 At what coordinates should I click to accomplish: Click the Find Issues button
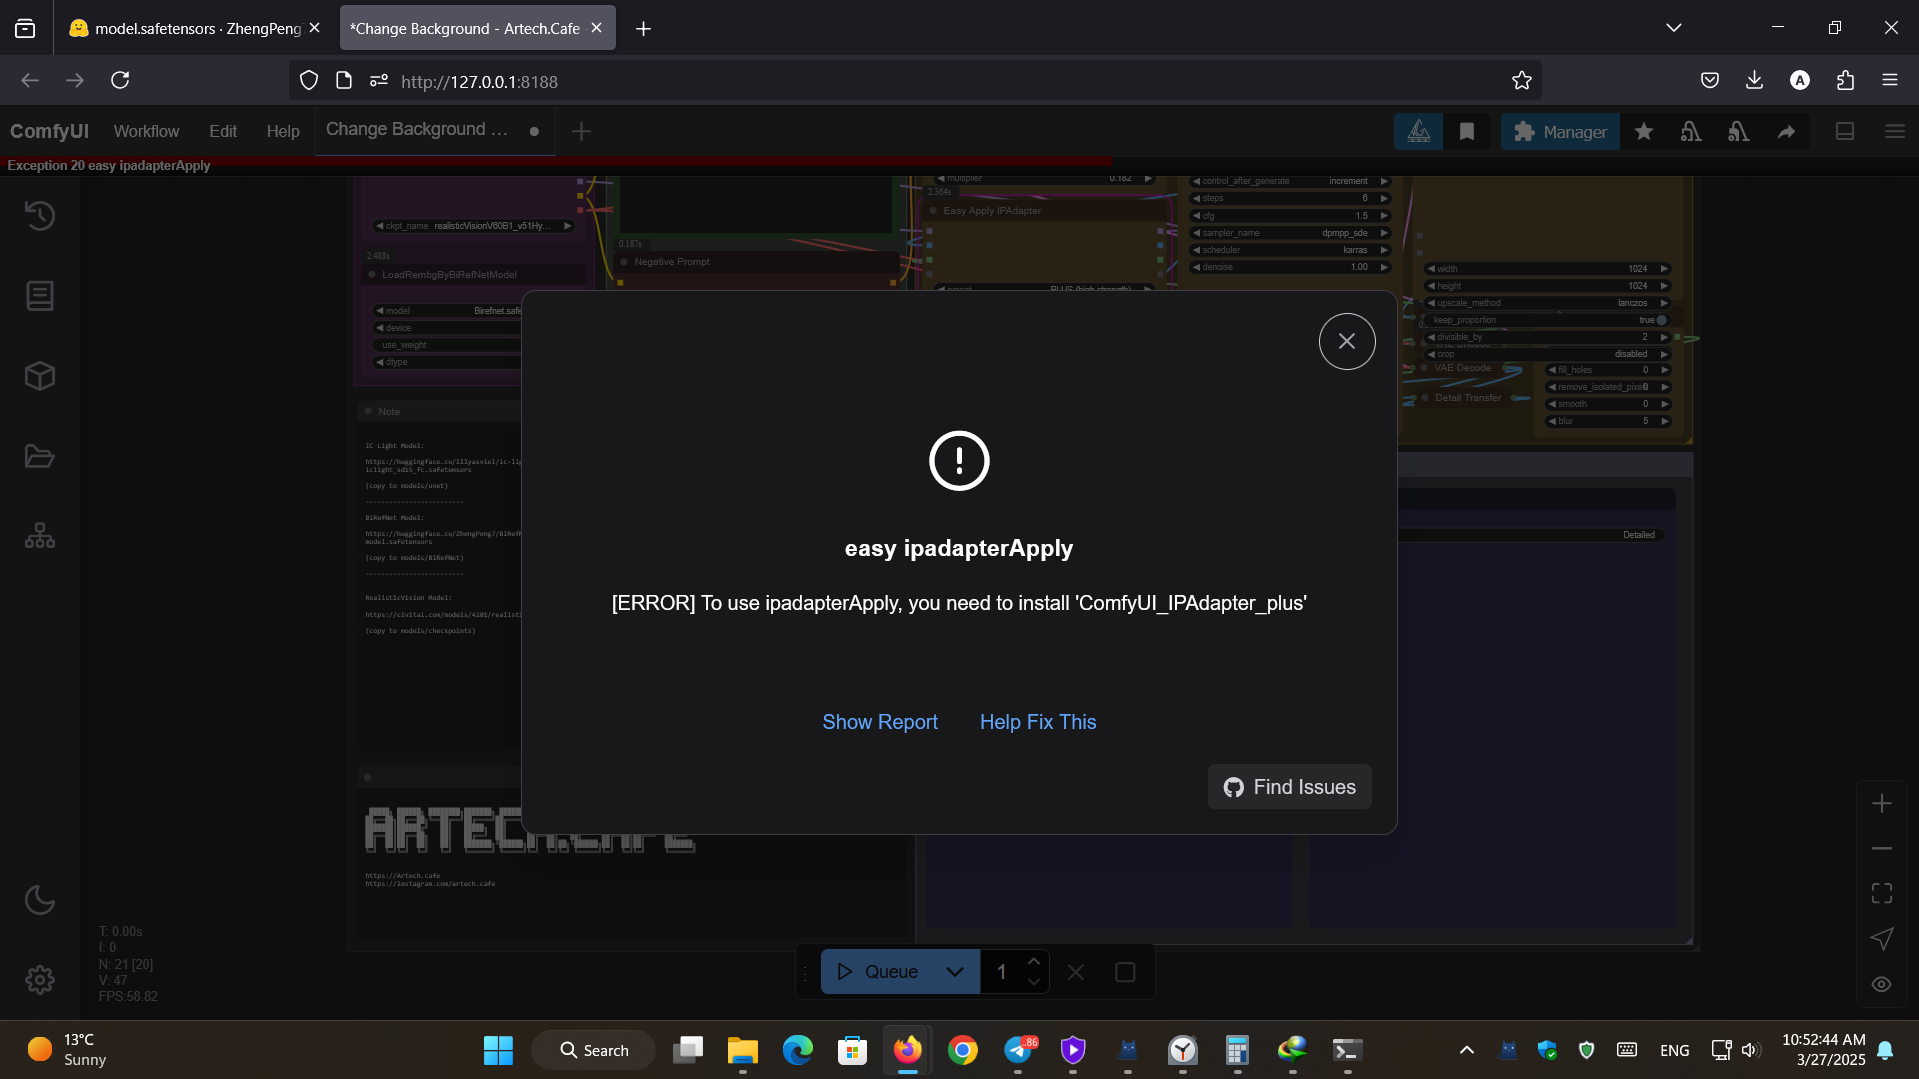[1289, 787]
